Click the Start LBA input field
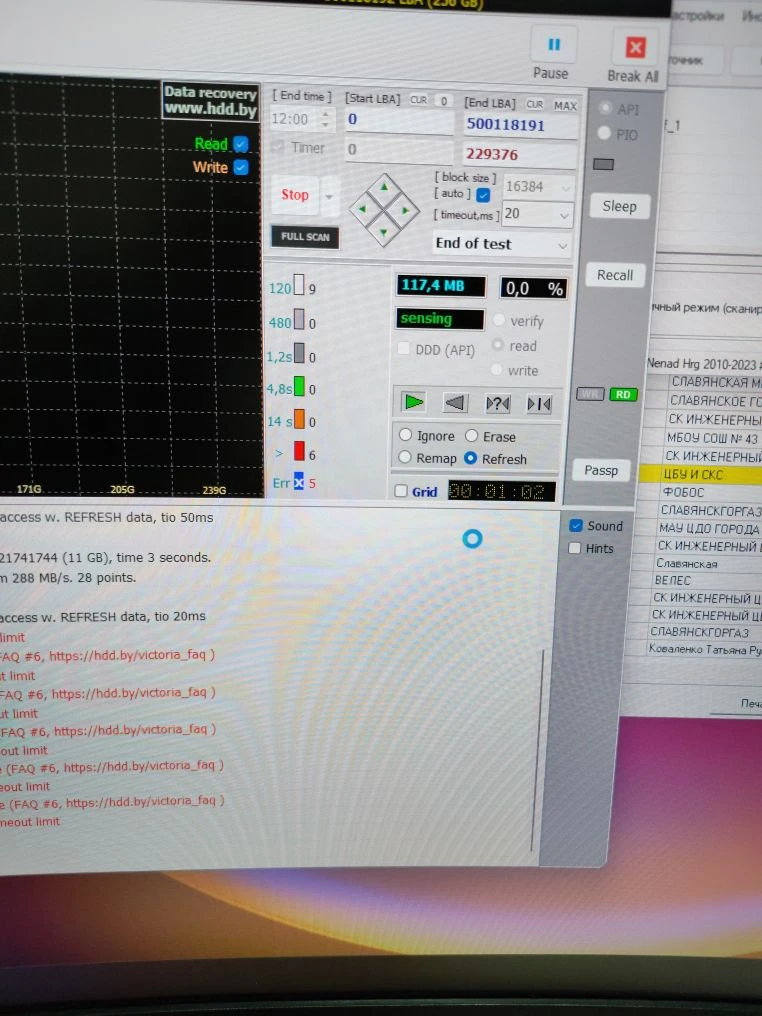Image resolution: width=762 pixels, height=1016 pixels. [398, 121]
